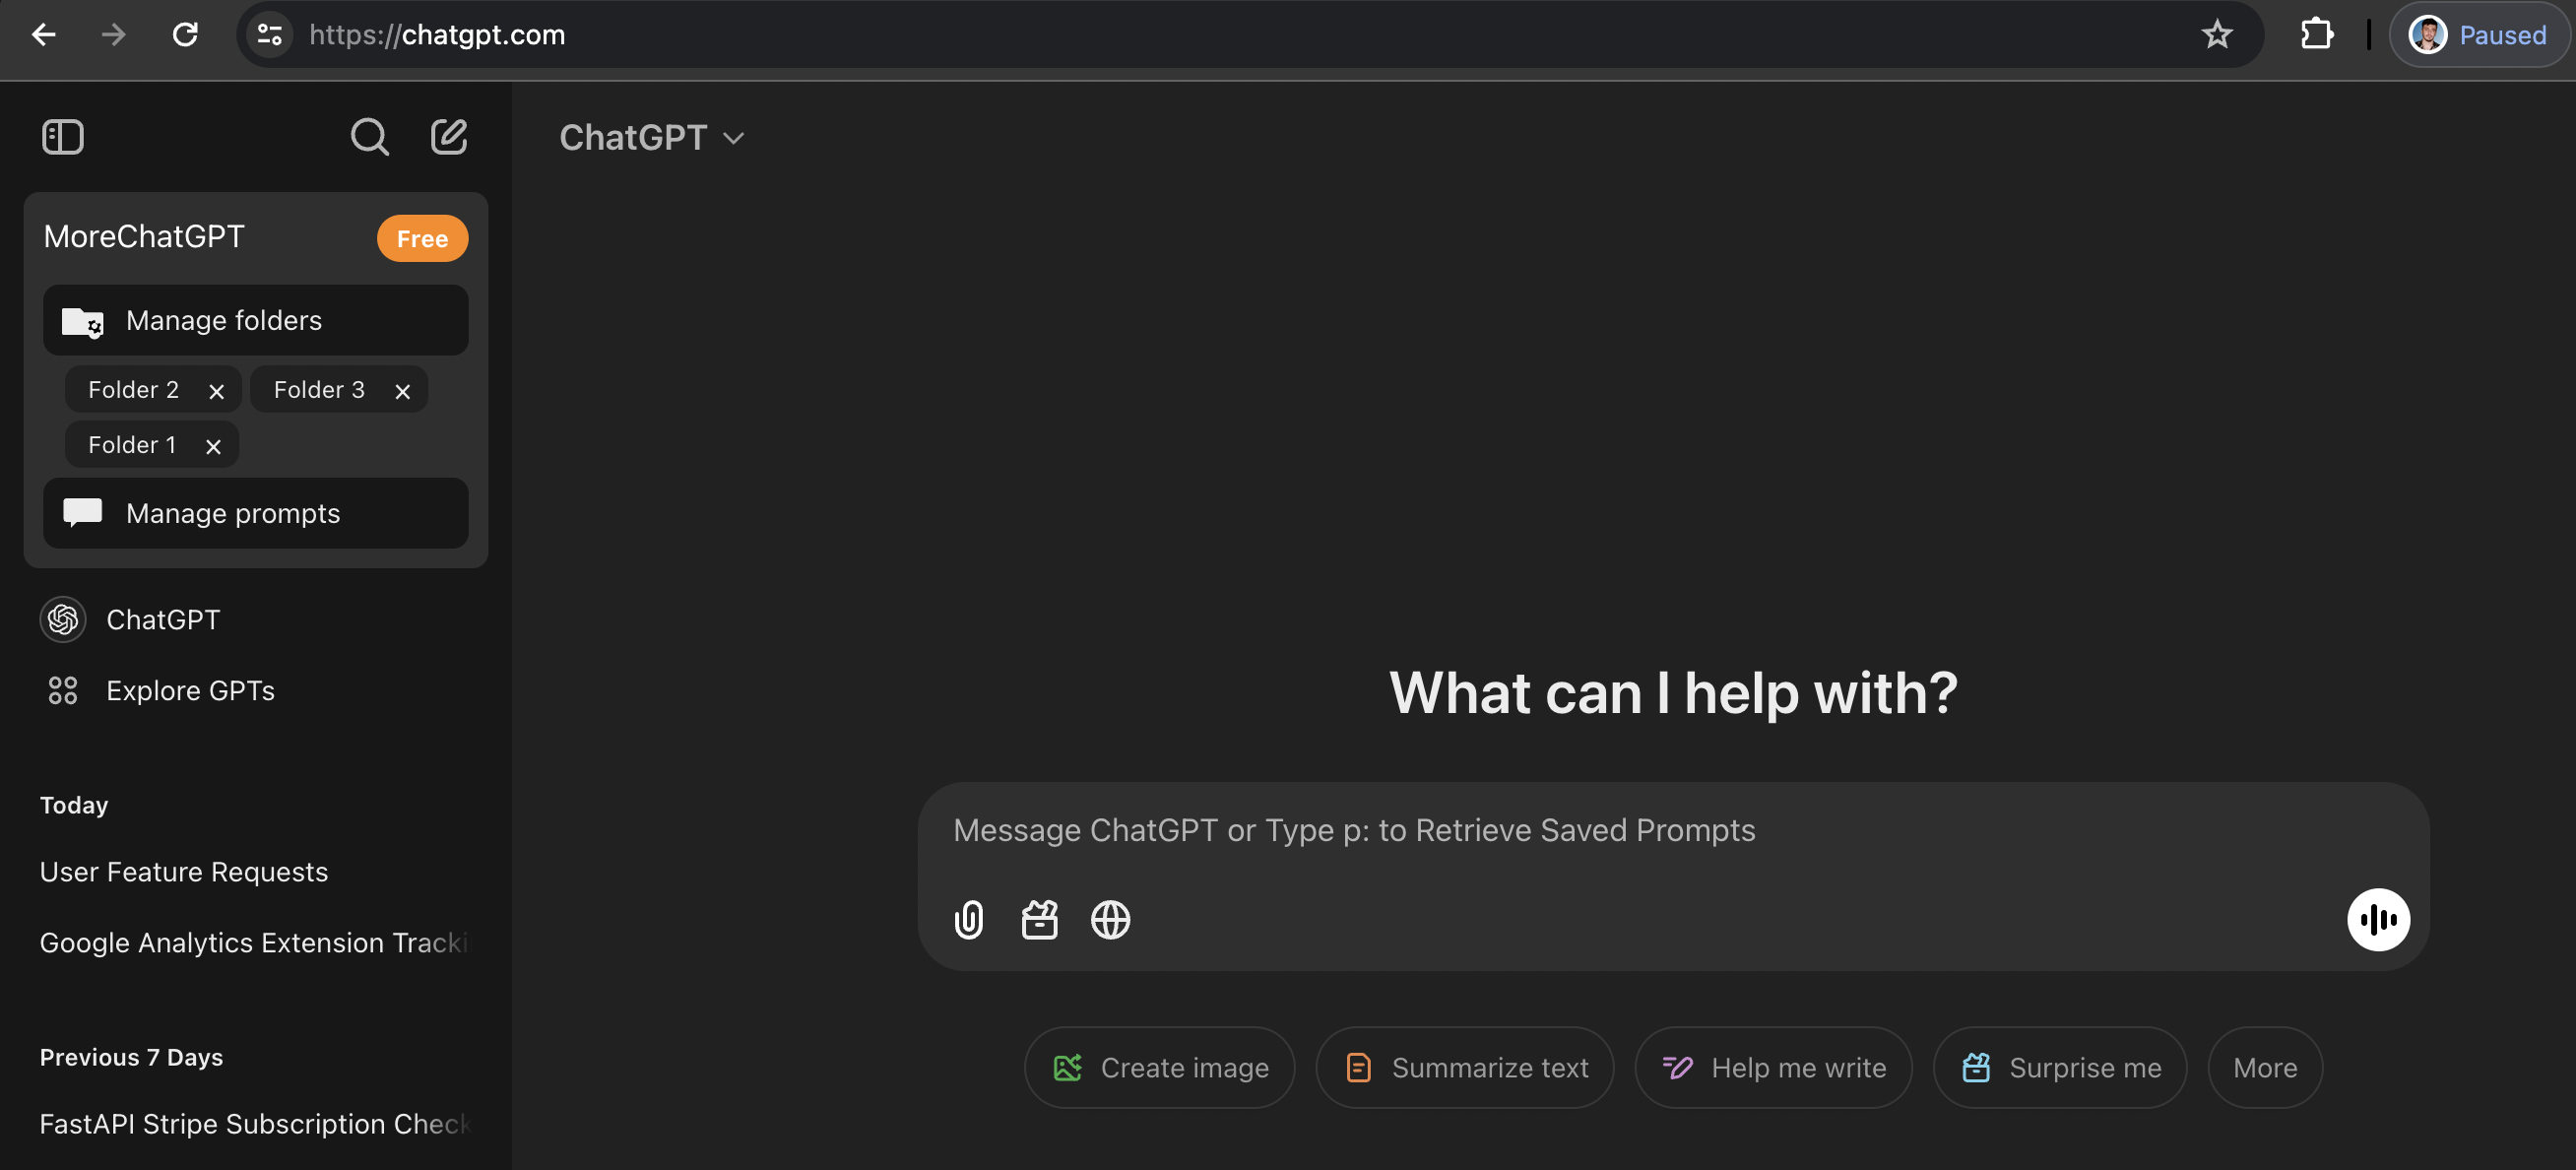Click the speech bubble icon in Manage prompts
Screen dimensions: 2576x1170
point(82,513)
